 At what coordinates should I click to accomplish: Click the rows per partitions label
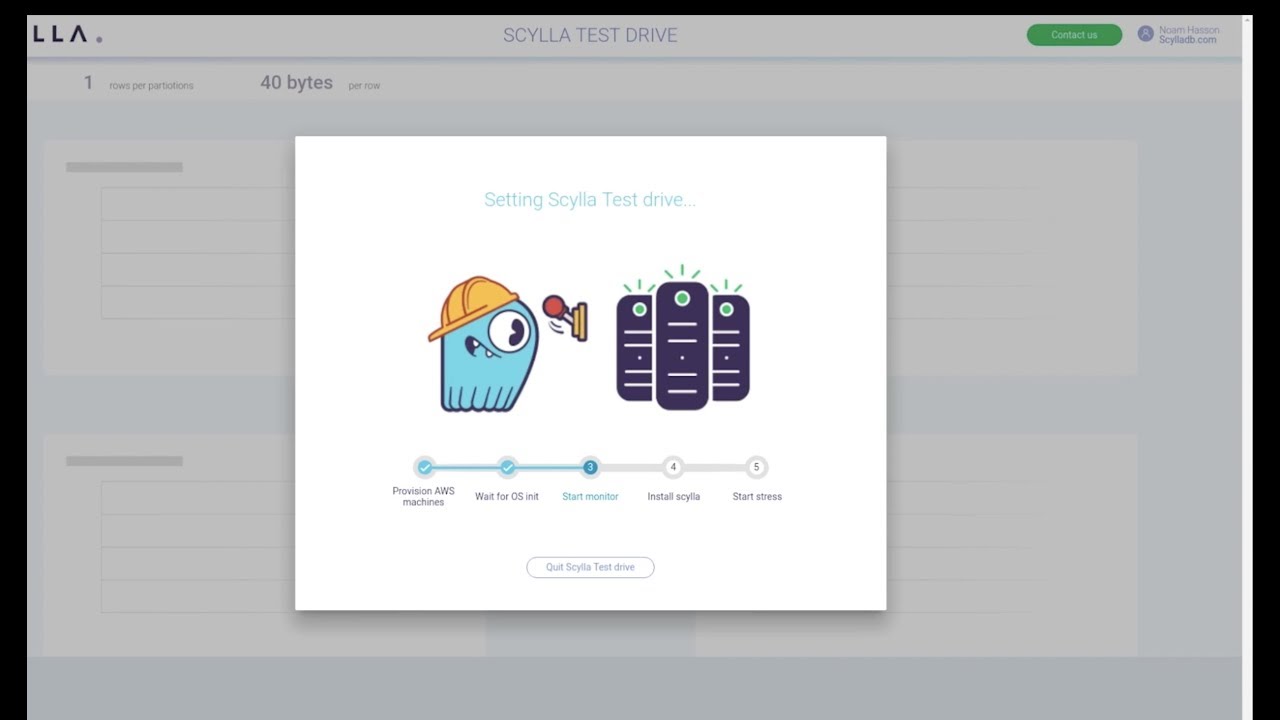[x=151, y=86]
